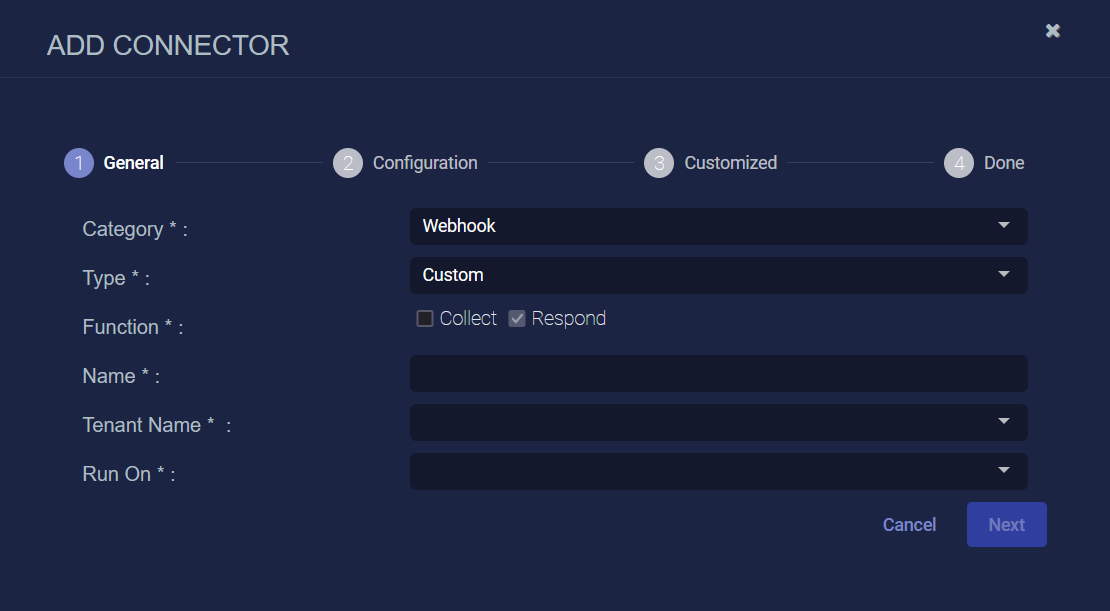
Task: Select the General step label
Action: point(134,163)
